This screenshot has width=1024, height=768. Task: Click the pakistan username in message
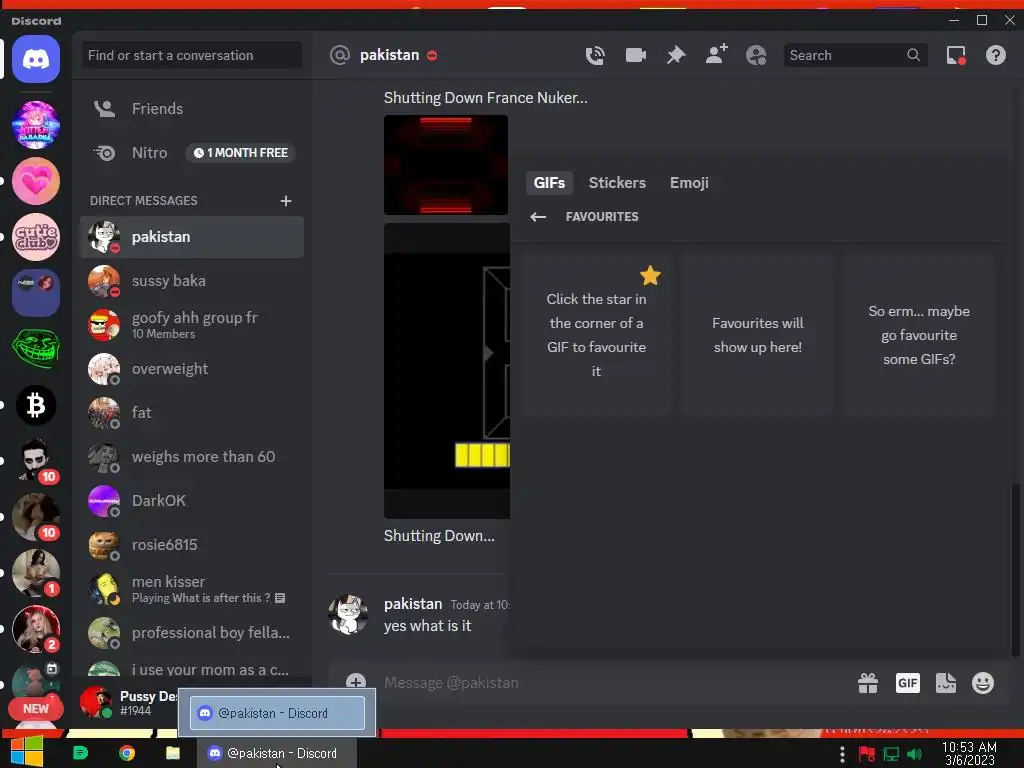413,604
